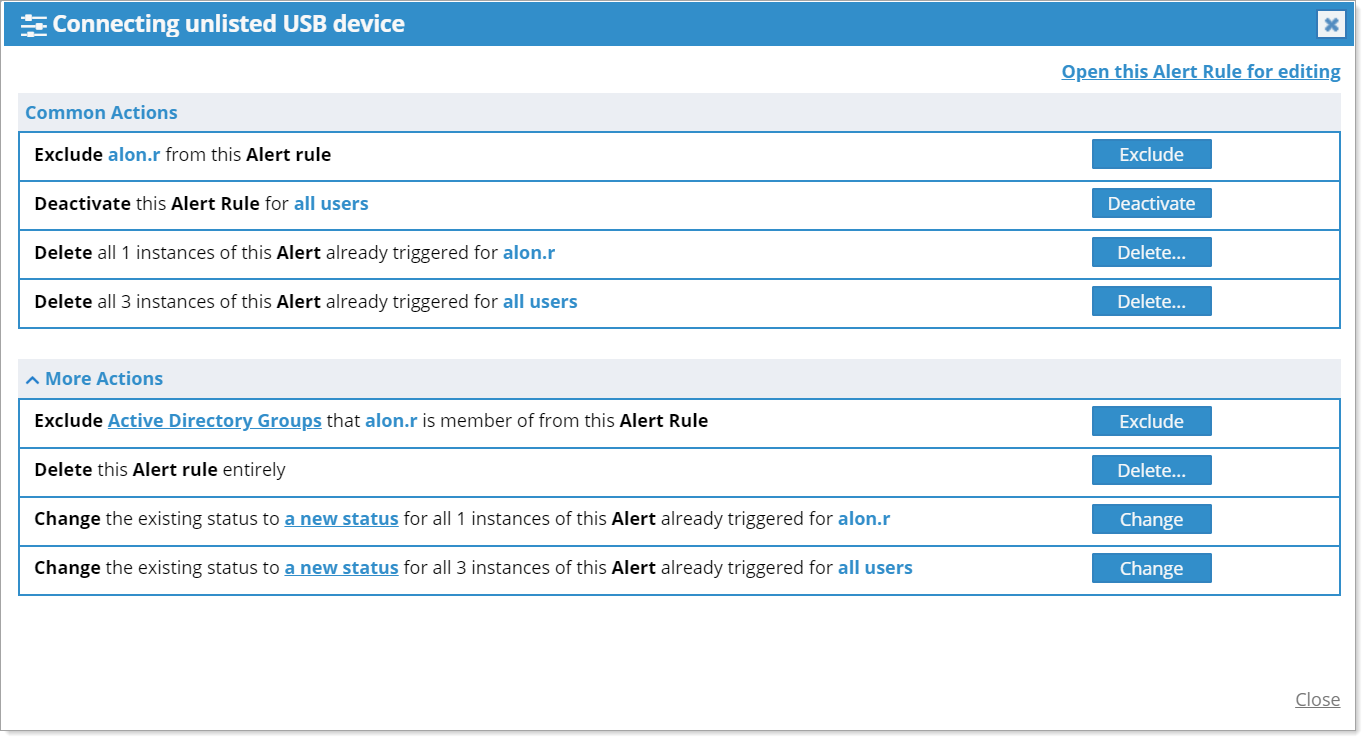Close dialog with the X icon

[x=1331, y=25]
